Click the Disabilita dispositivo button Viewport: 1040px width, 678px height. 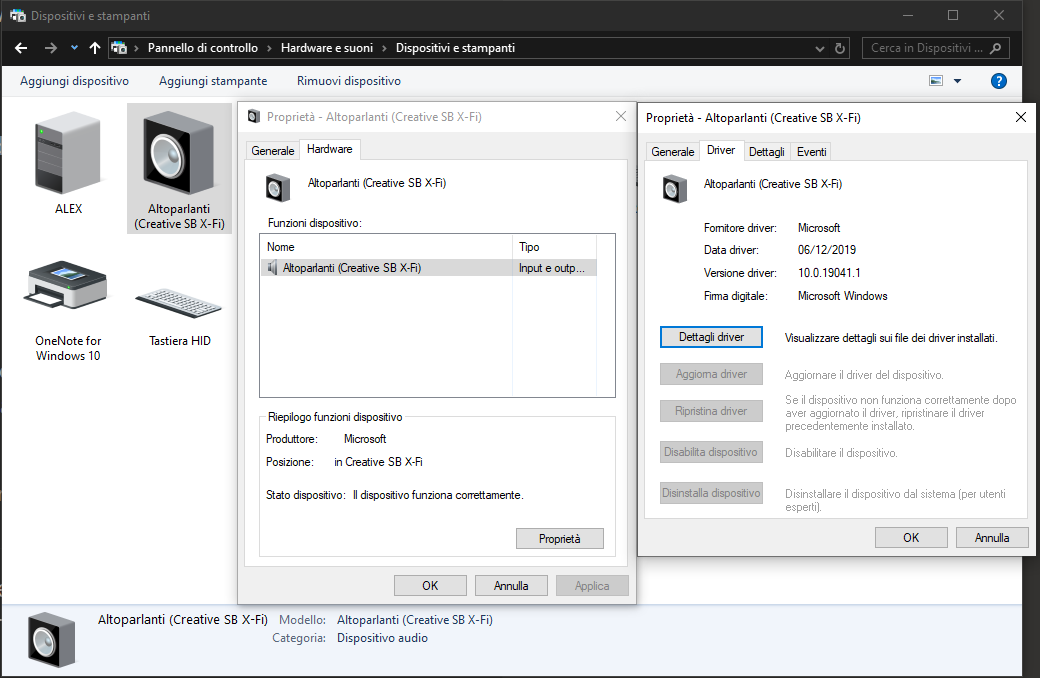coord(711,452)
